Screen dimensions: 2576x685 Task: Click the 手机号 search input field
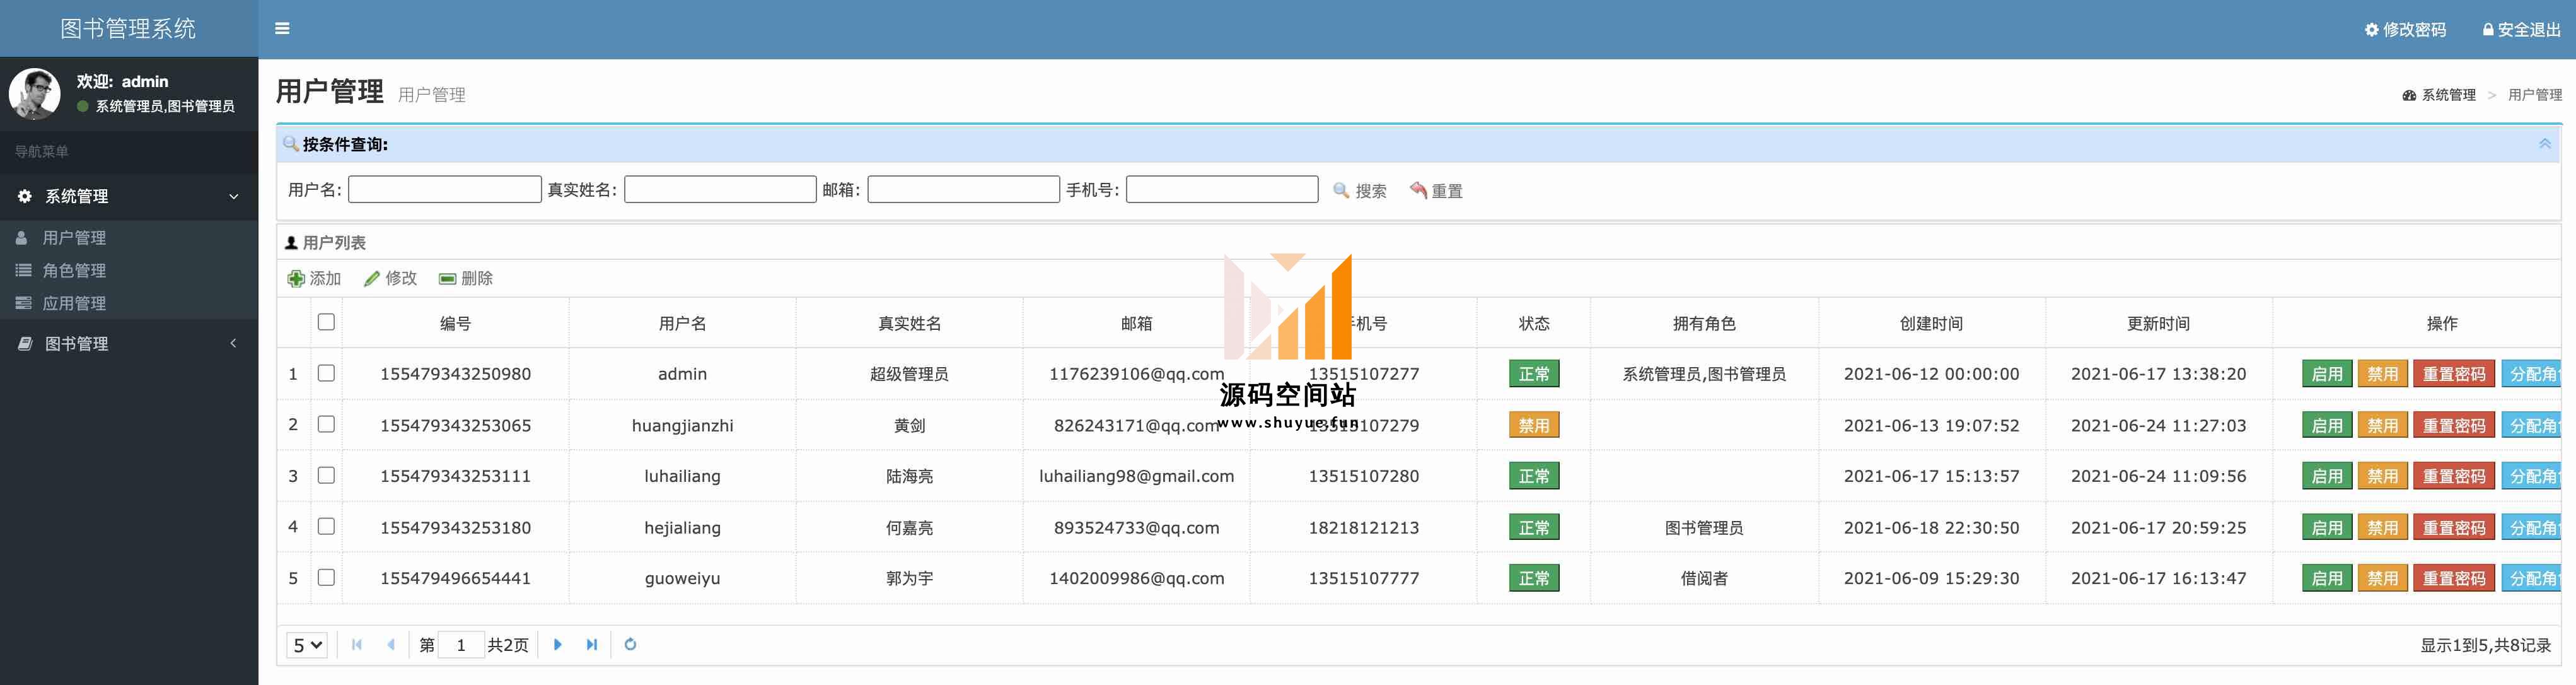[1222, 189]
